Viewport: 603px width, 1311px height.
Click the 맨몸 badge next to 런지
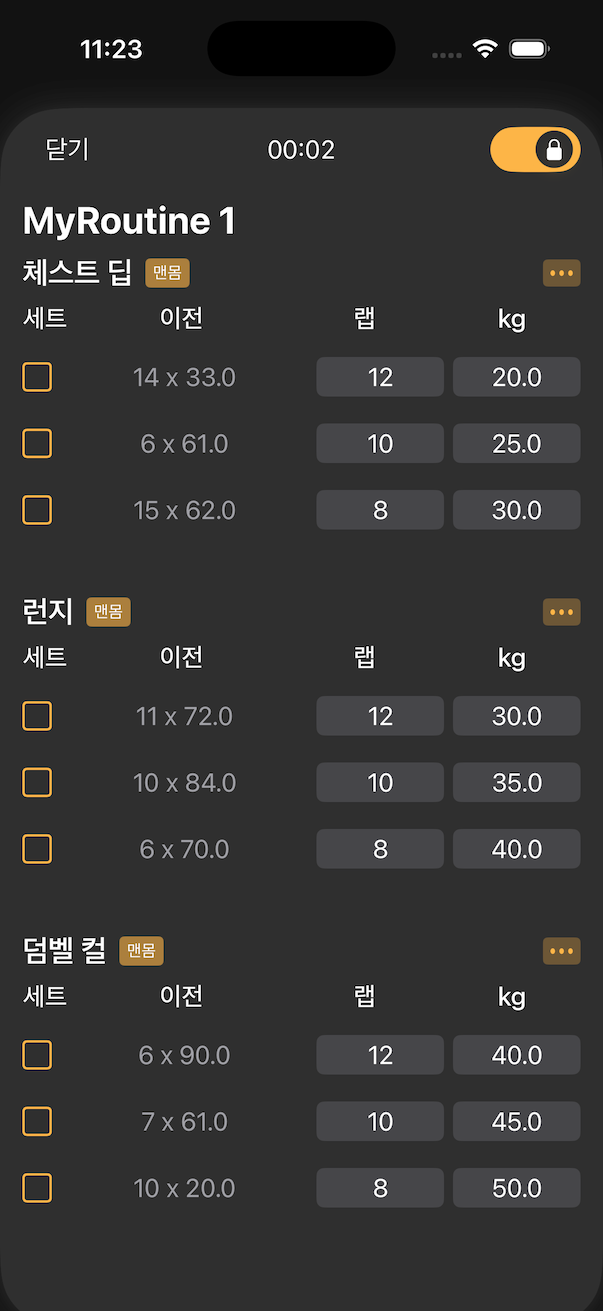click(x=107, y=611)
